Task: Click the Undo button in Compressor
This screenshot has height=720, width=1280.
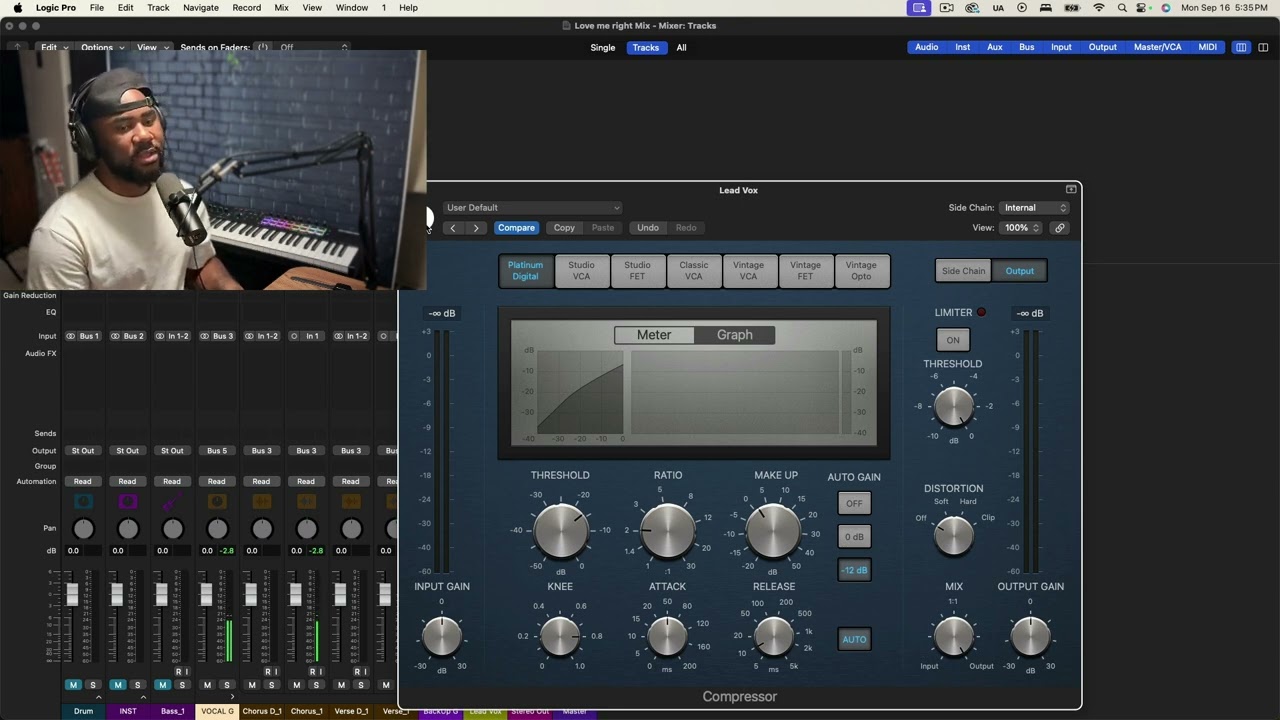Action: click(648, 228)
